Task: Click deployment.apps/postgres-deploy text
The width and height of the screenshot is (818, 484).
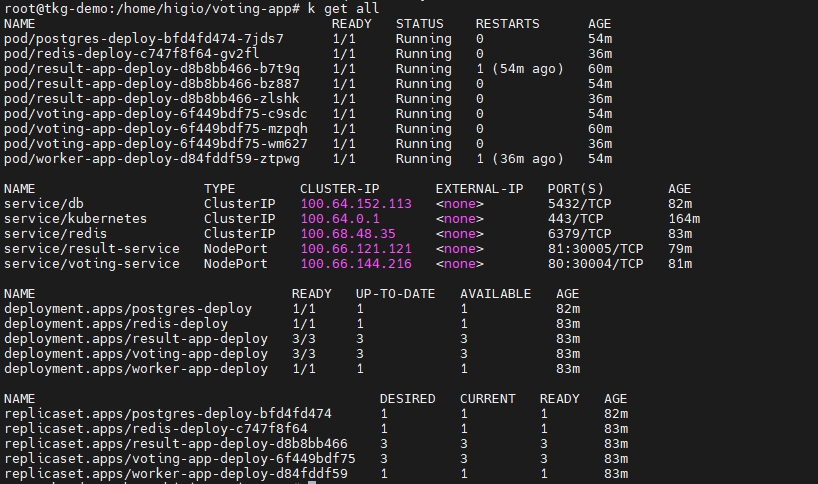Action: coord(128,308)
